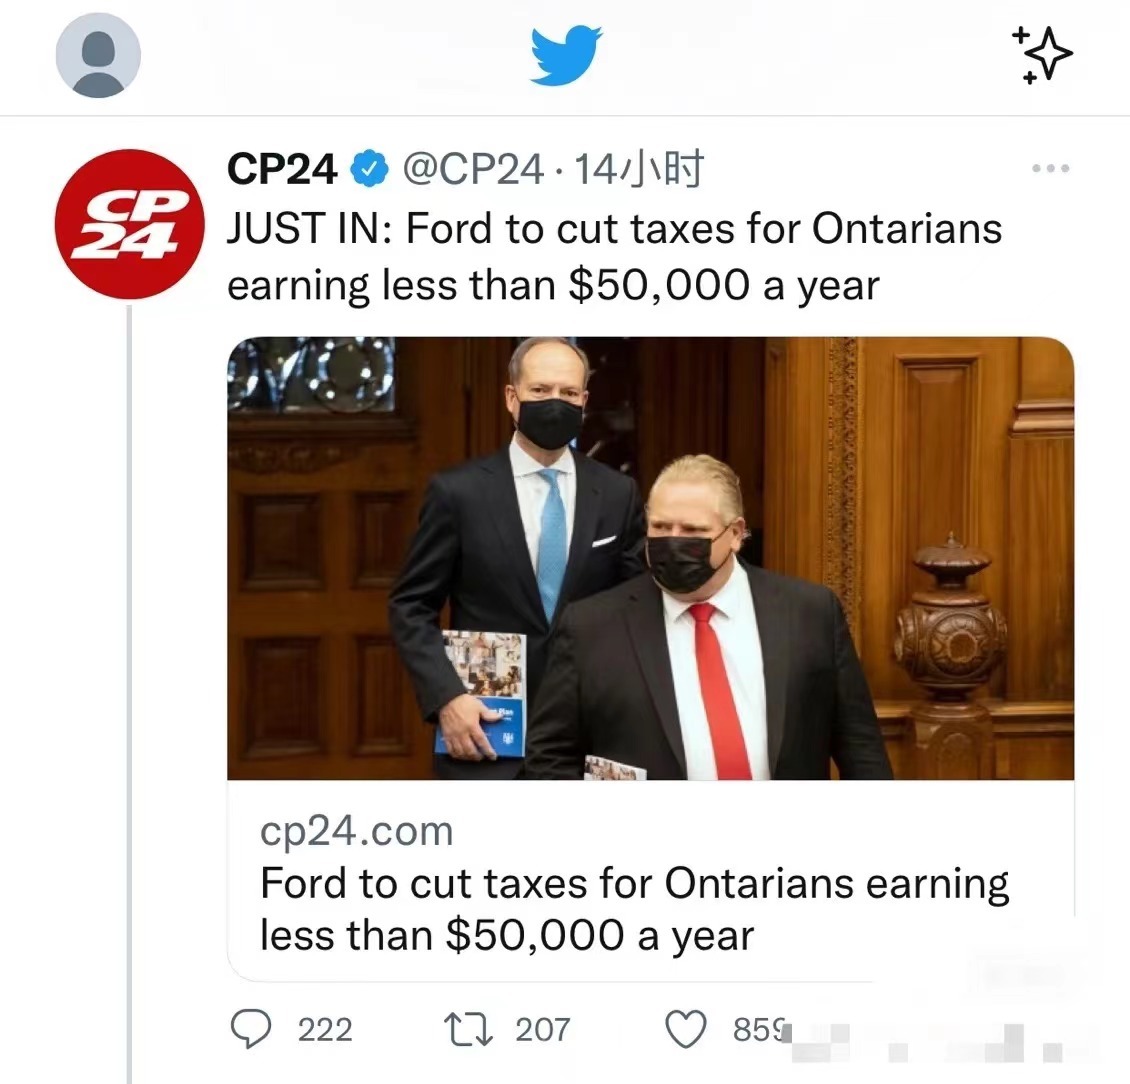Retweet using the arrows icon
1130x1084 pixels.
(468, 1029)
